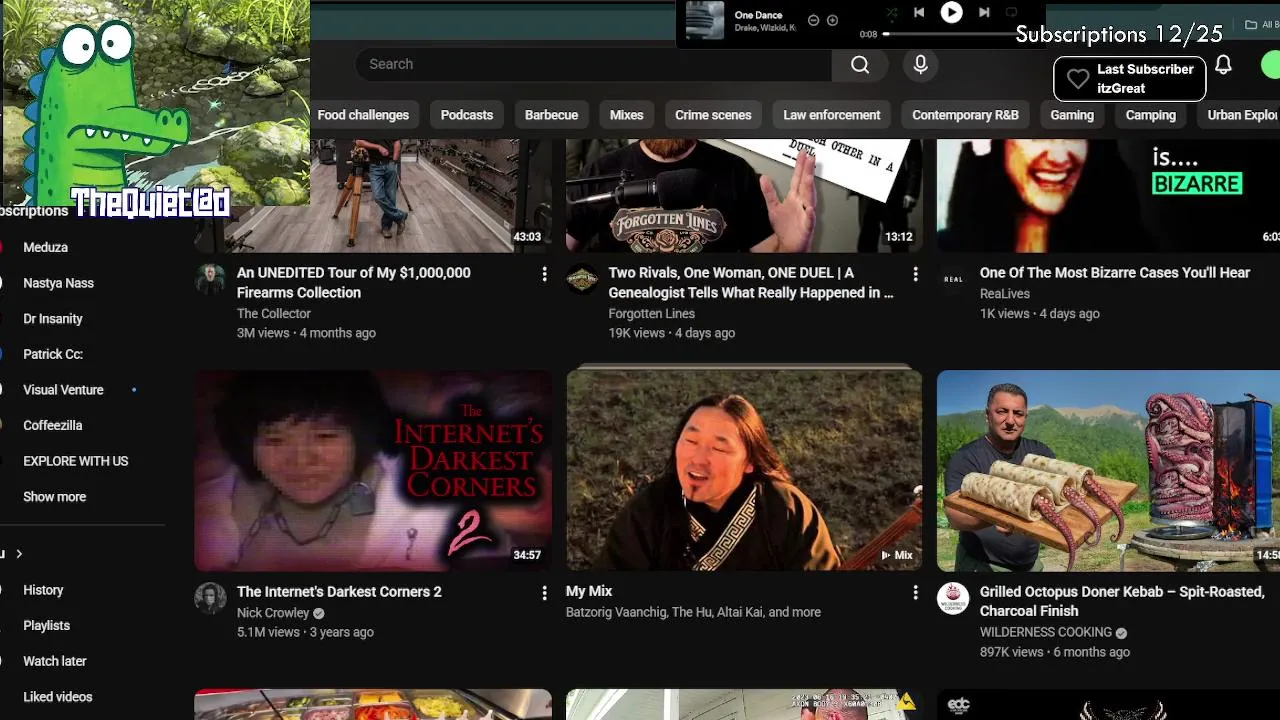
Task: Open Forgotten Lines channel avatar
Action: (x=582, y=280)
